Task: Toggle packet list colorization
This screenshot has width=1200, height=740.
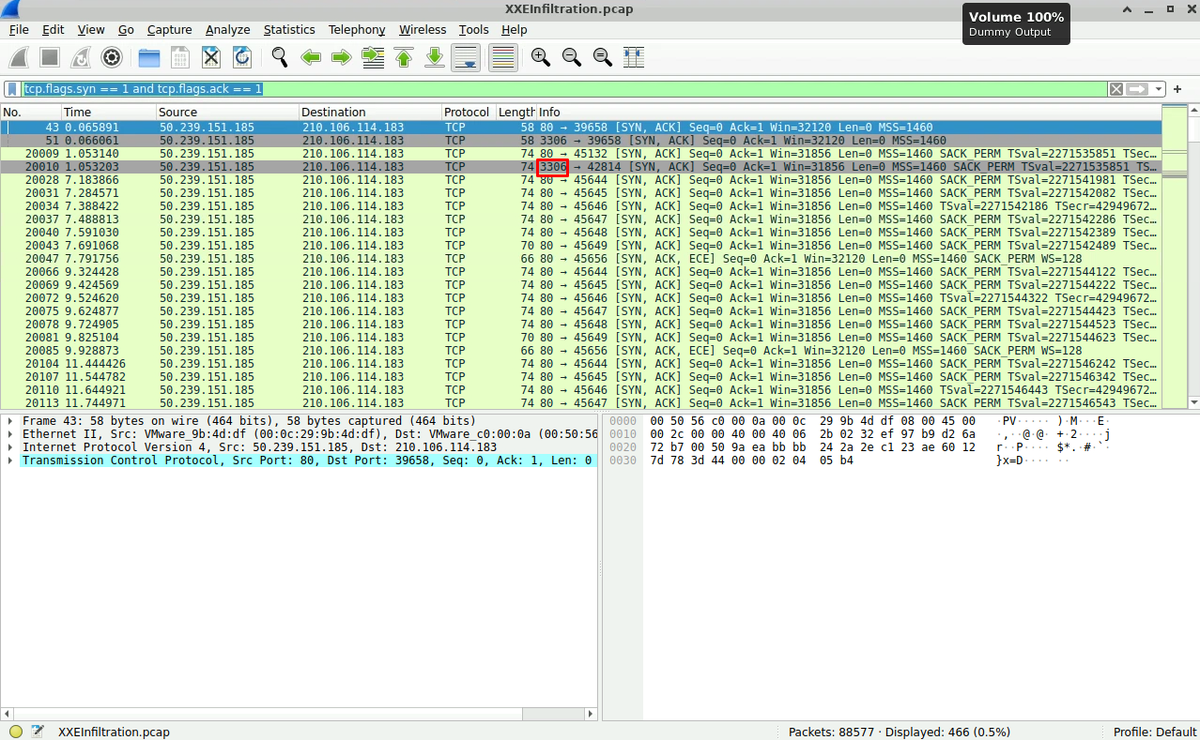Action: (x=503, y=58)
